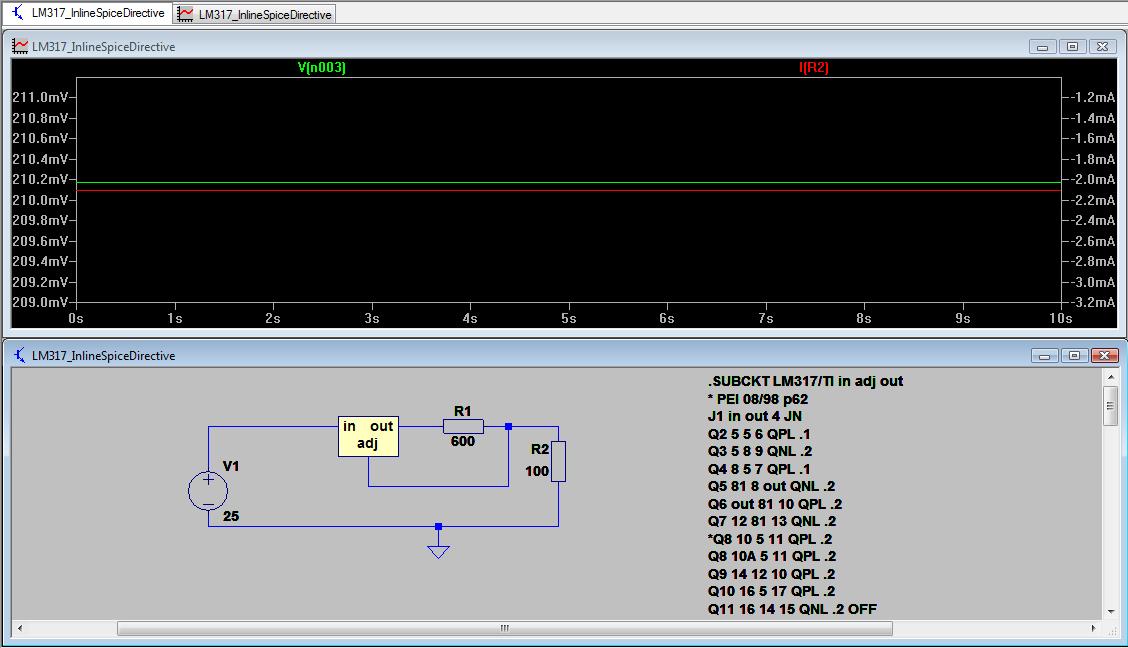Image resolution: width=1128 pixels, height=648 pixels.
Task: Click the I(R2) trace label
Action: [814, 68]
